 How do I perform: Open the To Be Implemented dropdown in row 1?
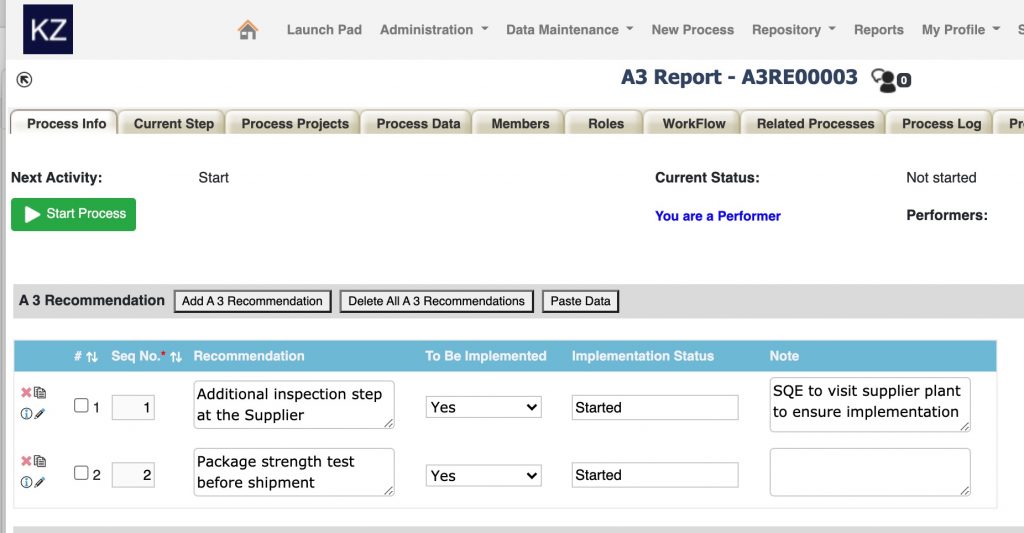coord(483,407)
